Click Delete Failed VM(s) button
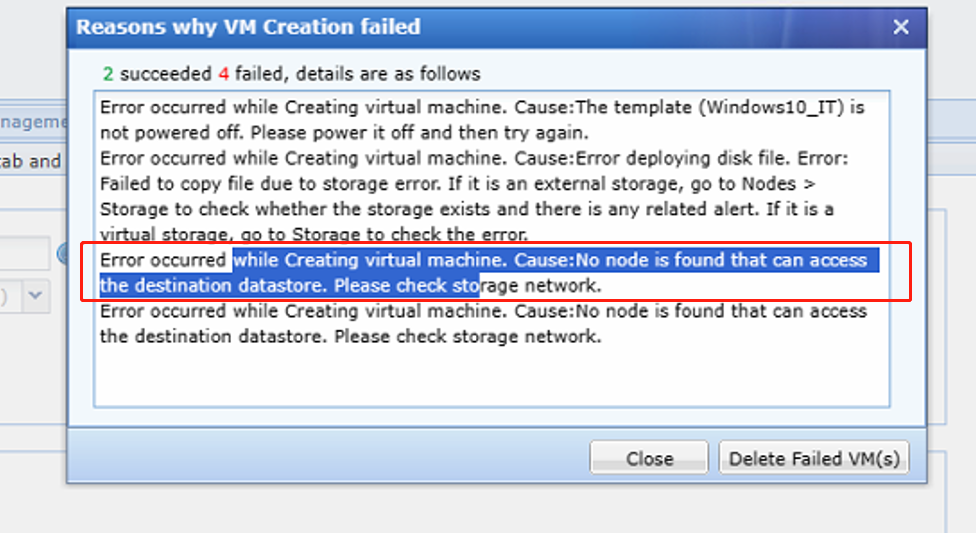 coord(814,459)
